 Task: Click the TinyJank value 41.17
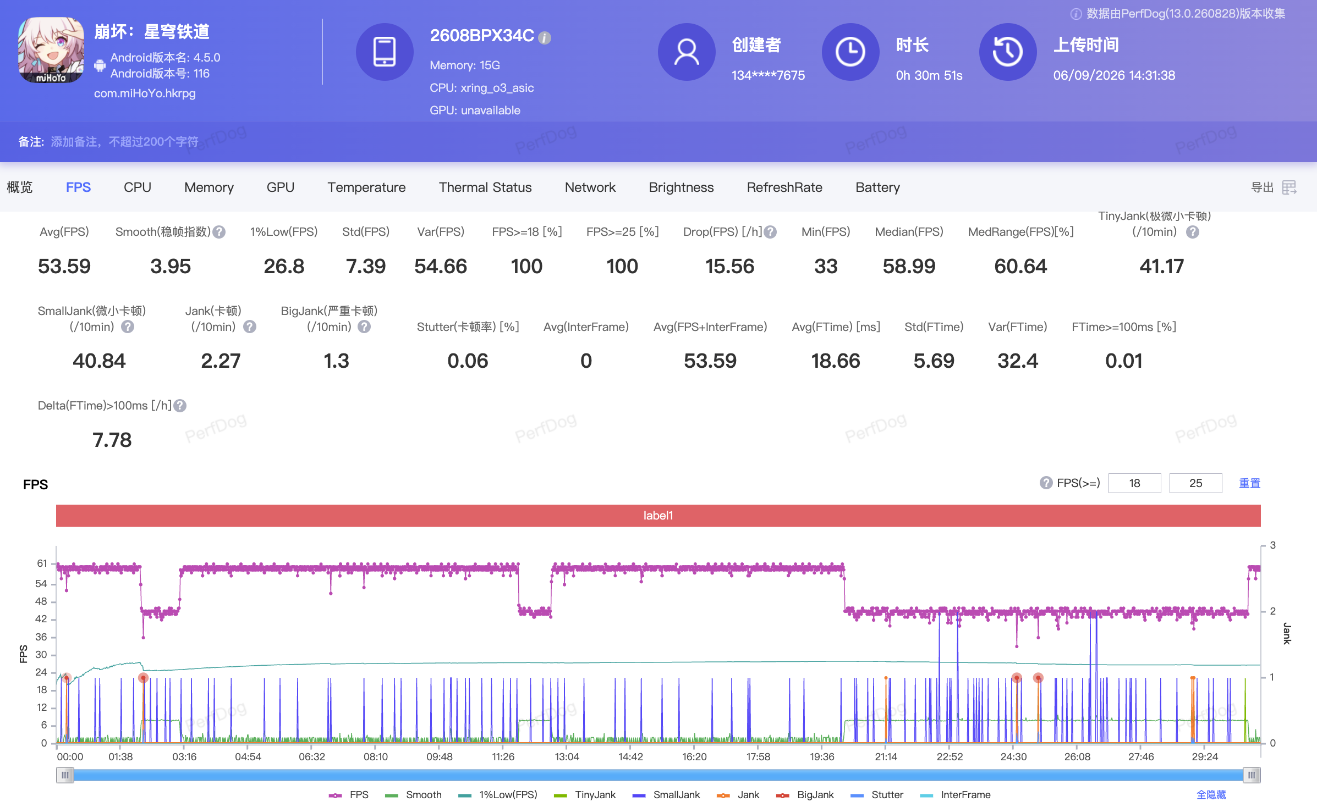tap(1162, 266)
